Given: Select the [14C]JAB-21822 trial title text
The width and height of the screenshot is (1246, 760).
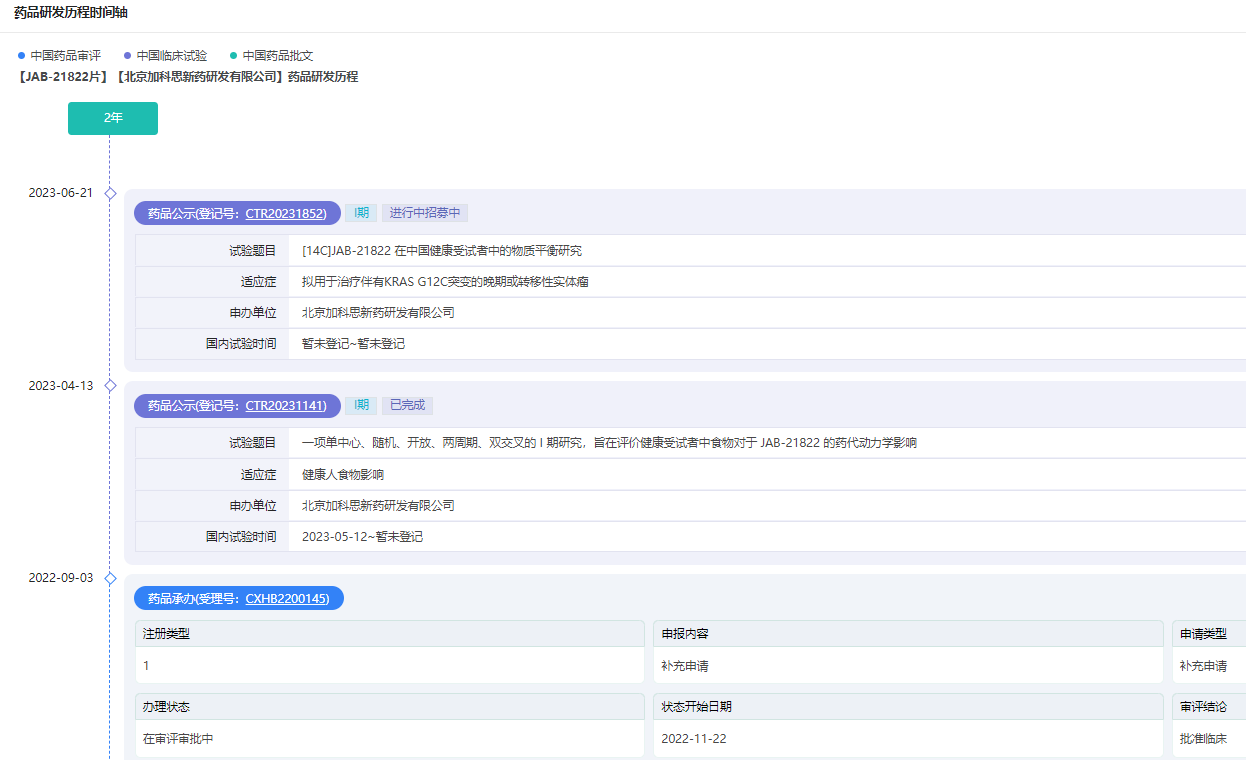Looking at the screenshot, I should pyautogui.click(x=442, y=251).
